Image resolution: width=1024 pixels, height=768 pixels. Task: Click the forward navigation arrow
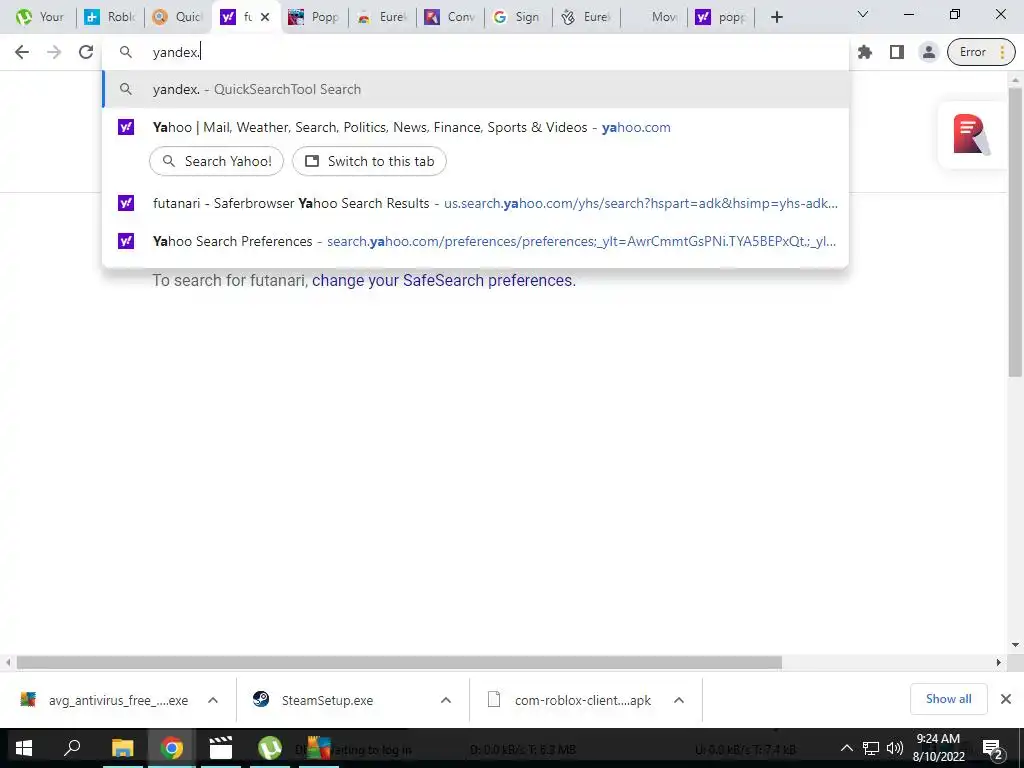[54, 52]
